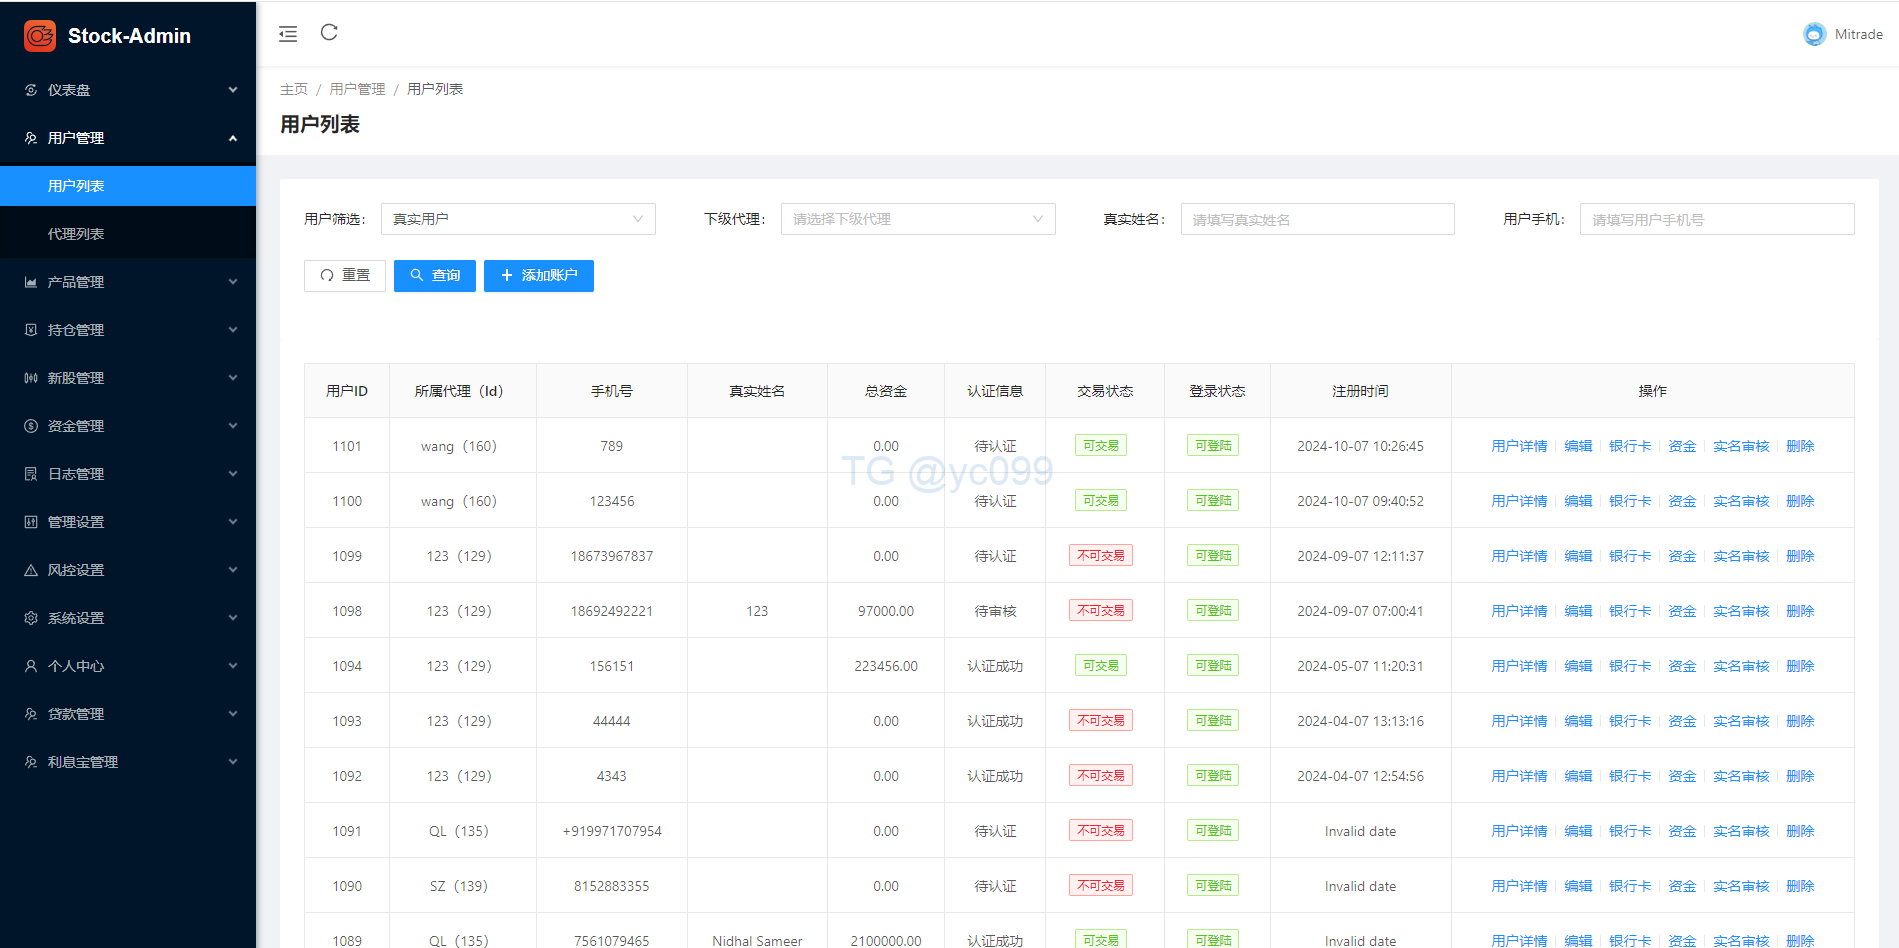Click the 仪表盘 dashboard sidebar icon
Image resolution: width=1899 pixels, height=948 pixels.
31,90
